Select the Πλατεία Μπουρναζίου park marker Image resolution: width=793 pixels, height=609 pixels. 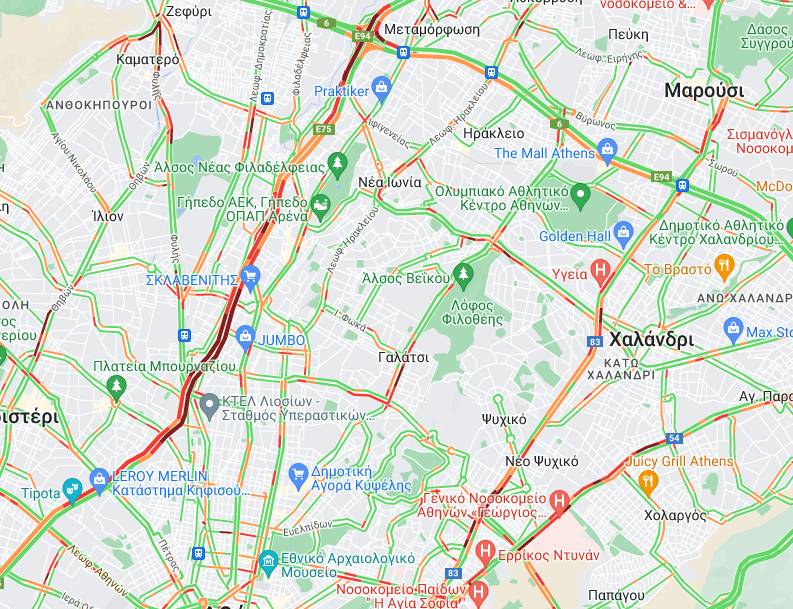116,388
